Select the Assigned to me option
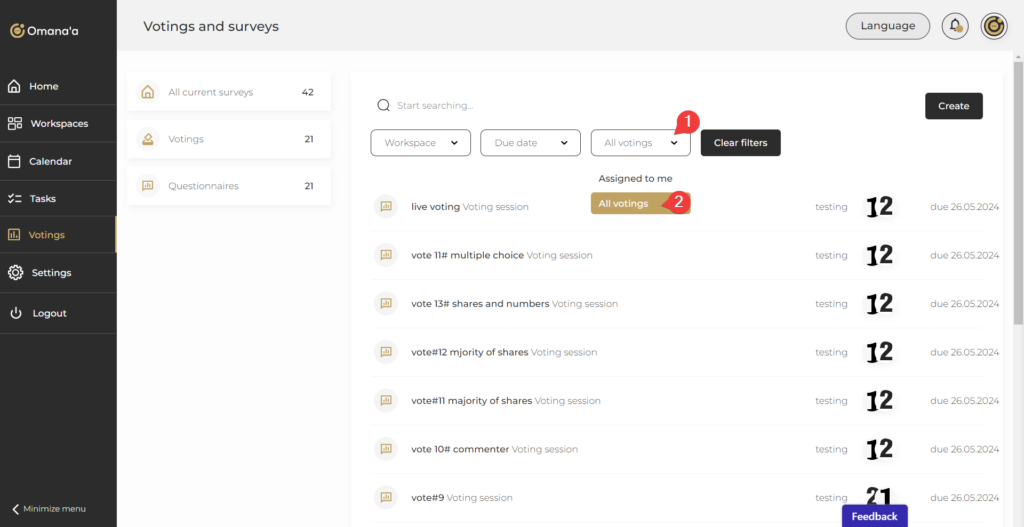This screenshot has height=527, width=1024. pos(635,179)
